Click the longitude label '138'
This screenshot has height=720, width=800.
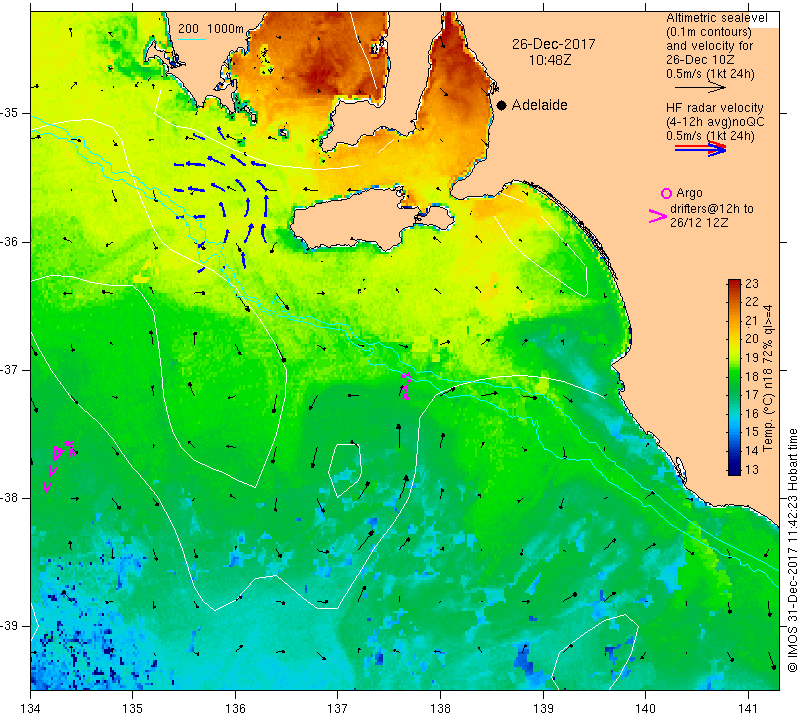(x=440, y=709)
